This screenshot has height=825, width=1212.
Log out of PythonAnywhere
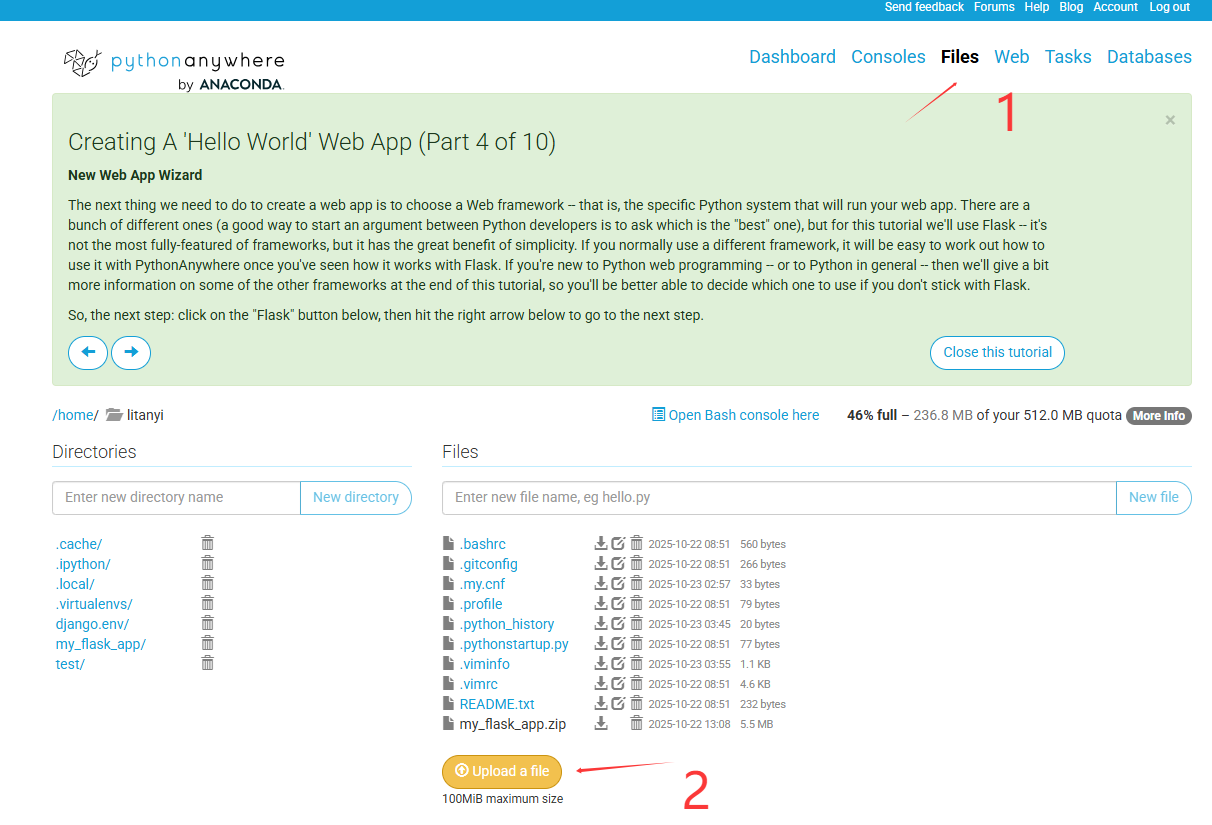click(1169, 7)
